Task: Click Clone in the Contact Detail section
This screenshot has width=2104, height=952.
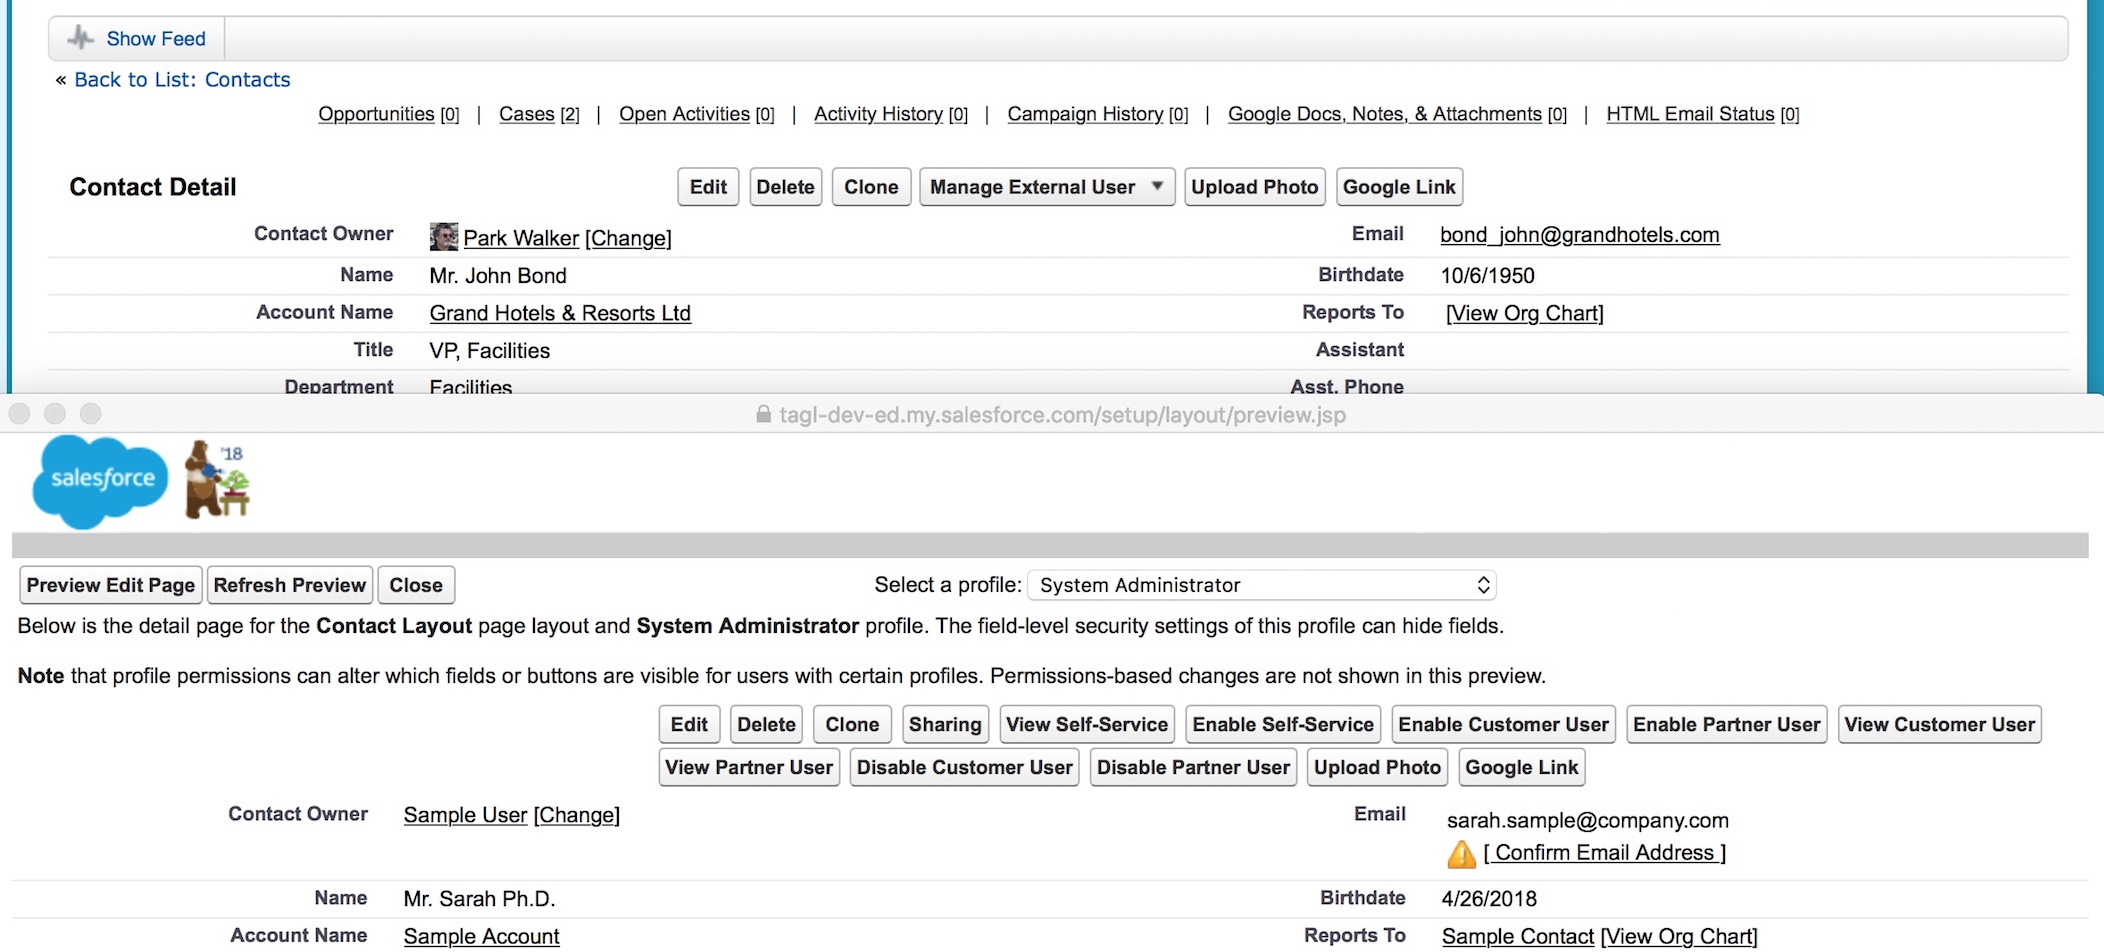Action: [871, 187]
